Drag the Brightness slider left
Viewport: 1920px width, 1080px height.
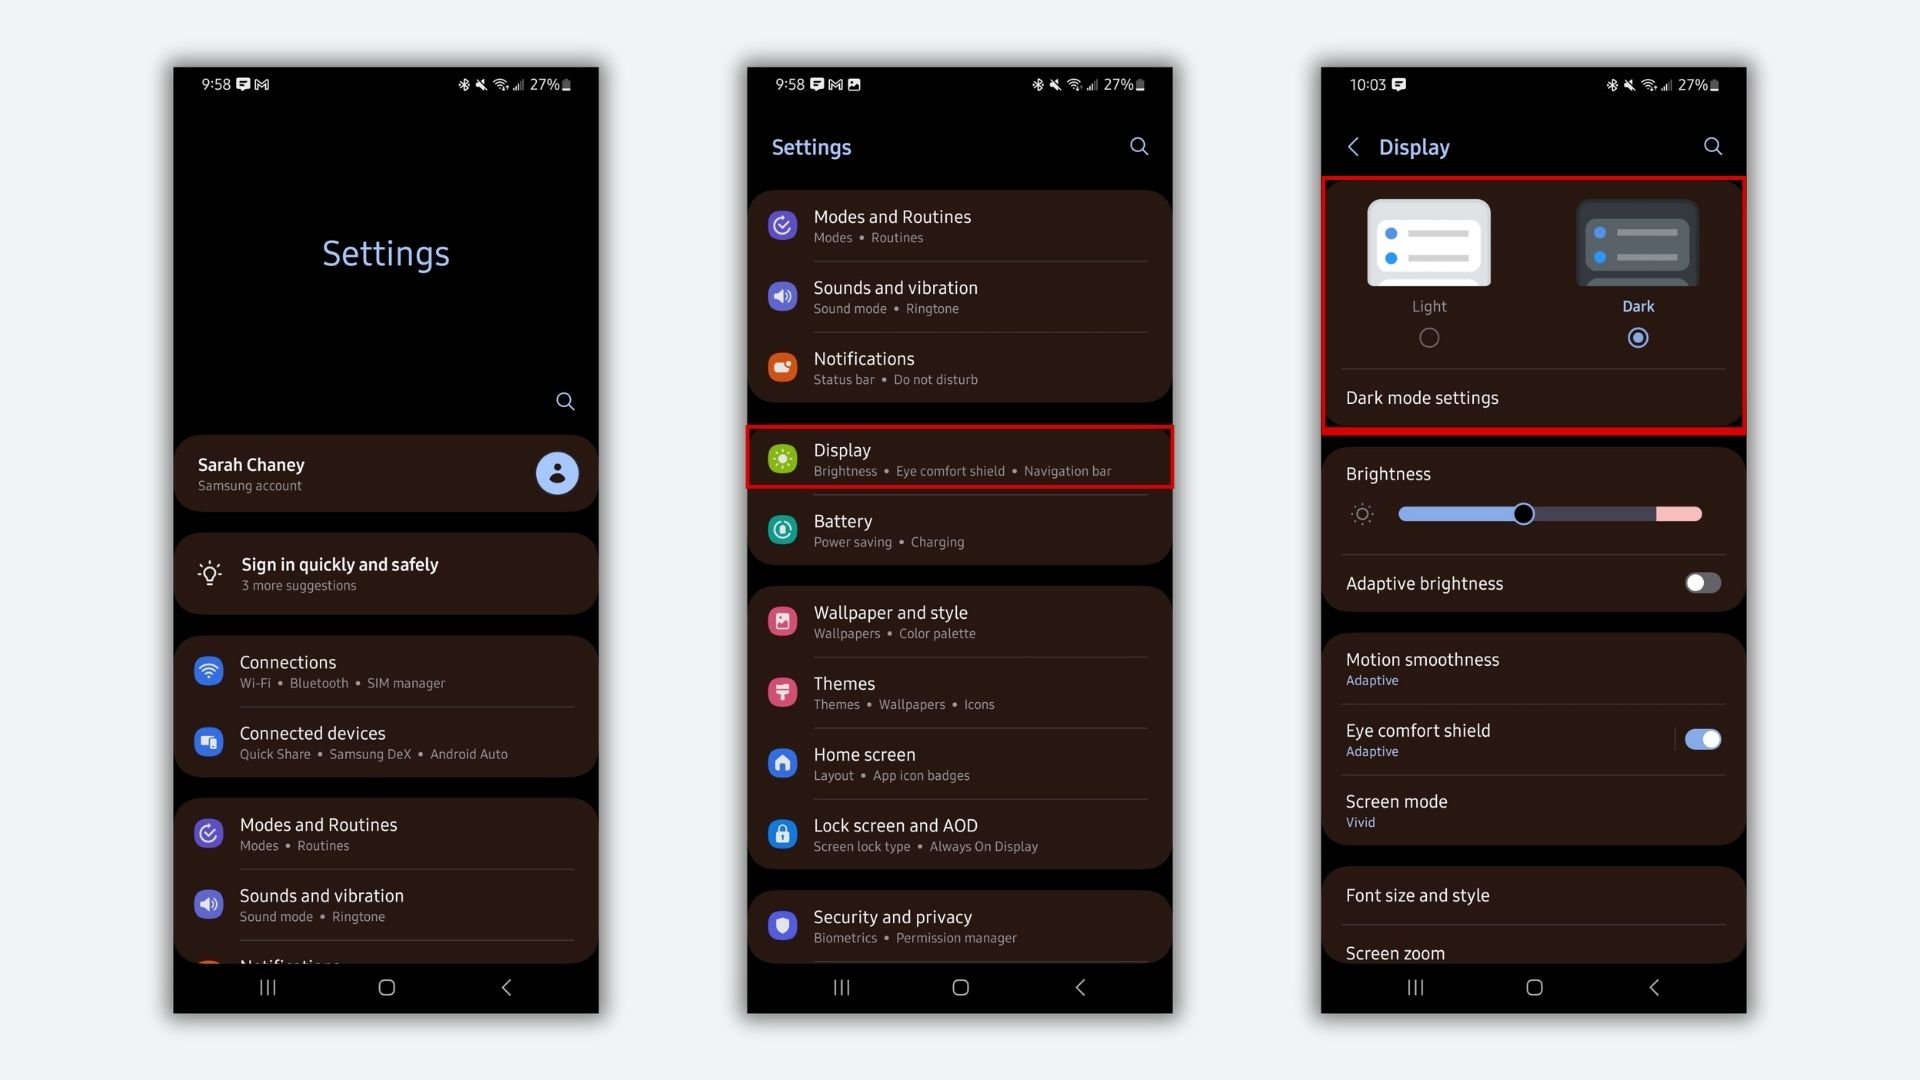pos(1523,514)
